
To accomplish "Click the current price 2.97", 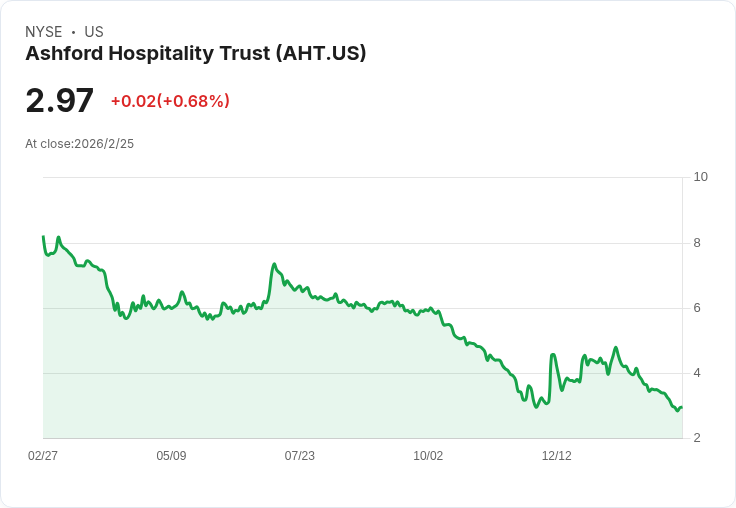I will point(60,100).
